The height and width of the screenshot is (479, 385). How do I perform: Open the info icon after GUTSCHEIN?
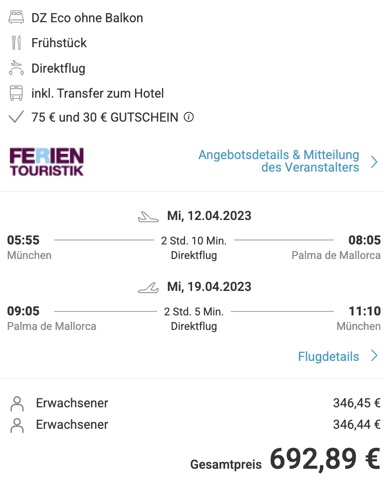click(189, 117)
